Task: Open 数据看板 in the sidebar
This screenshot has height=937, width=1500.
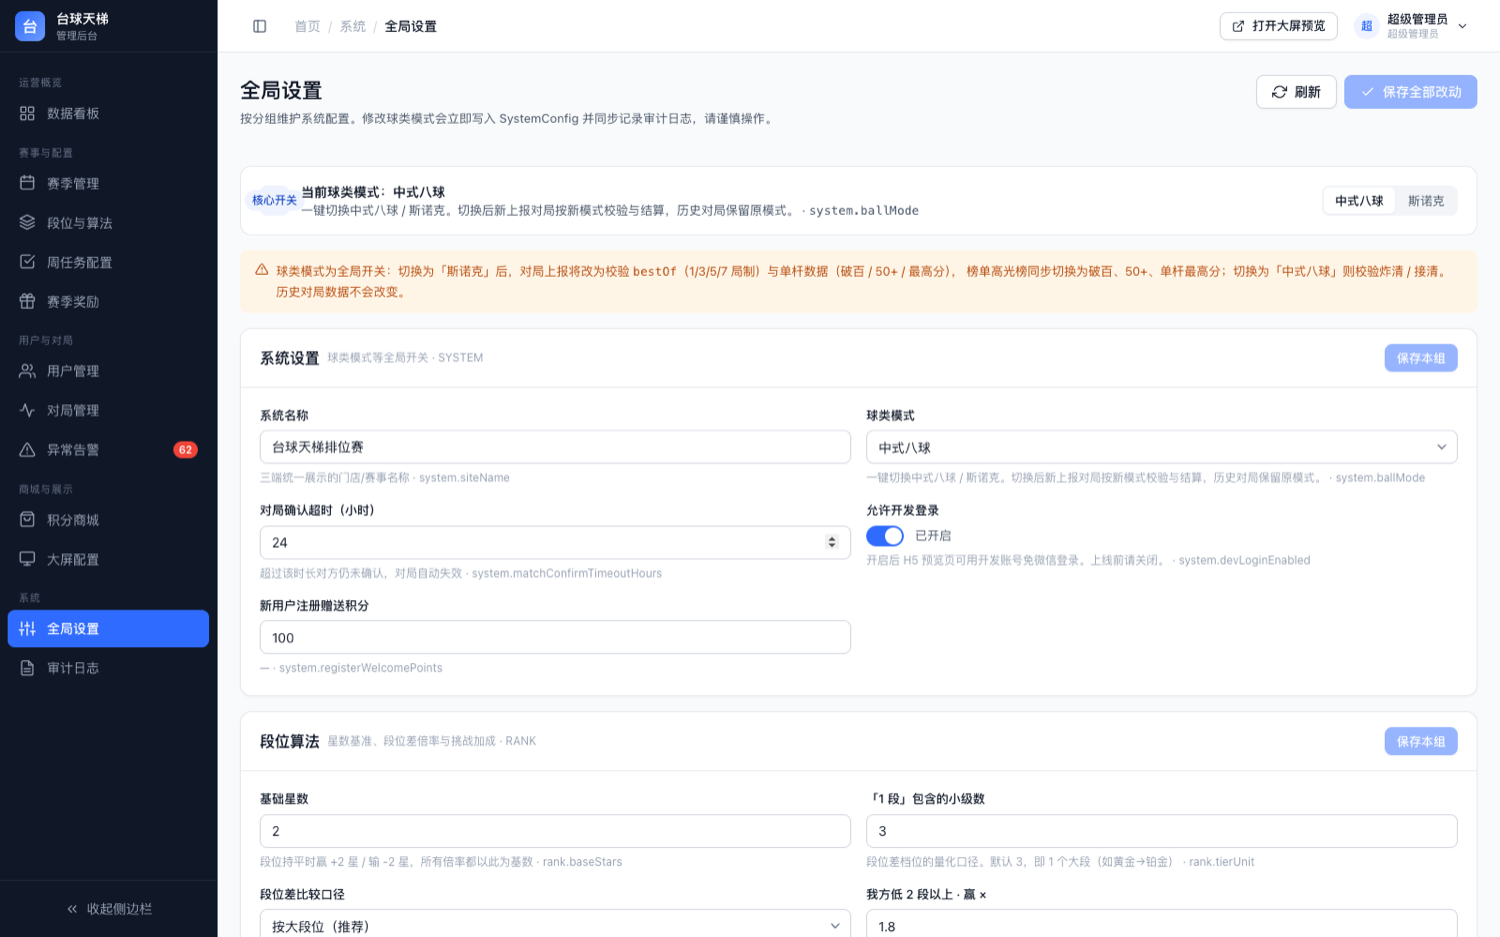Action: point(108,114)
